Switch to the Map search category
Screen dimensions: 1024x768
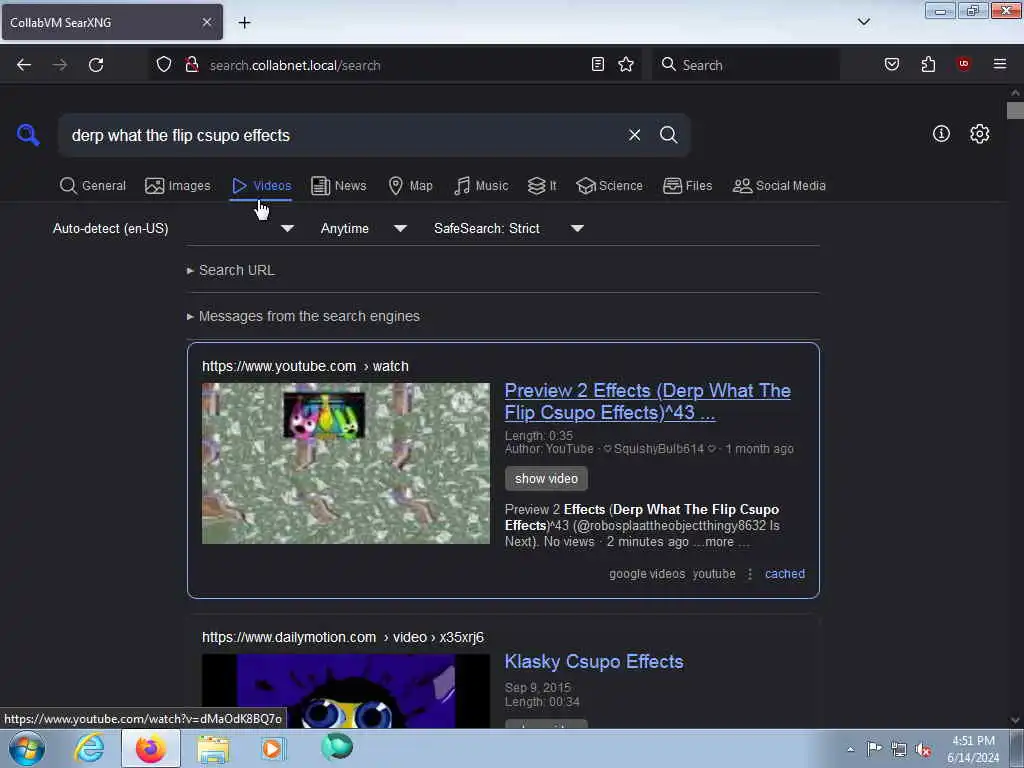pyautogui.click(x=410, y=186)
